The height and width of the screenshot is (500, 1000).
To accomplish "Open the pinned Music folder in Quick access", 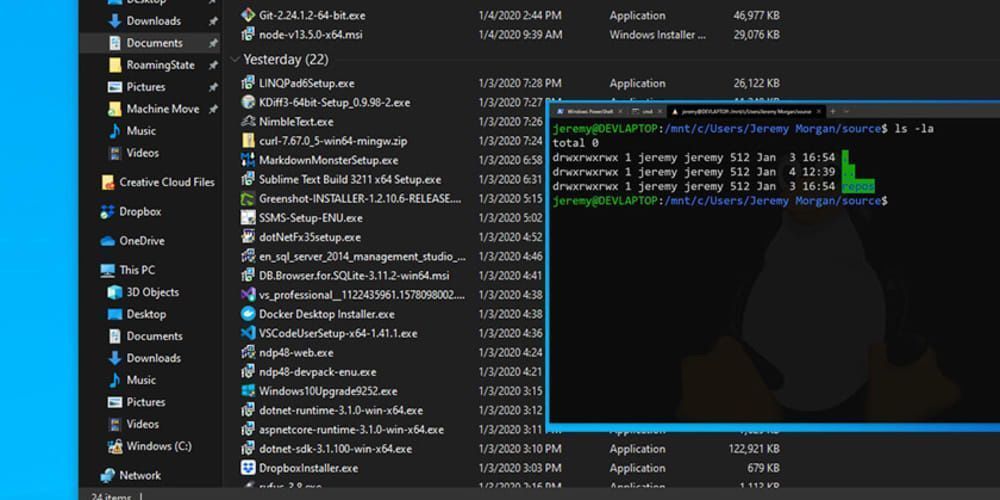I will [x=132, y=131].
